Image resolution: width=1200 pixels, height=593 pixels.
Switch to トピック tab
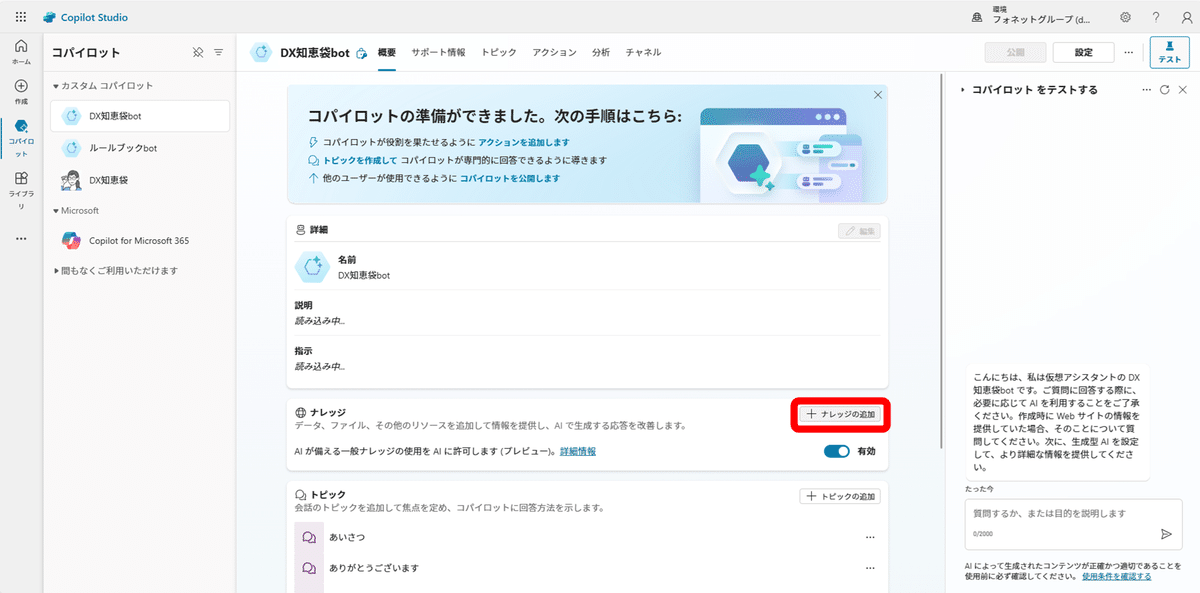click(x=499, y=52)
